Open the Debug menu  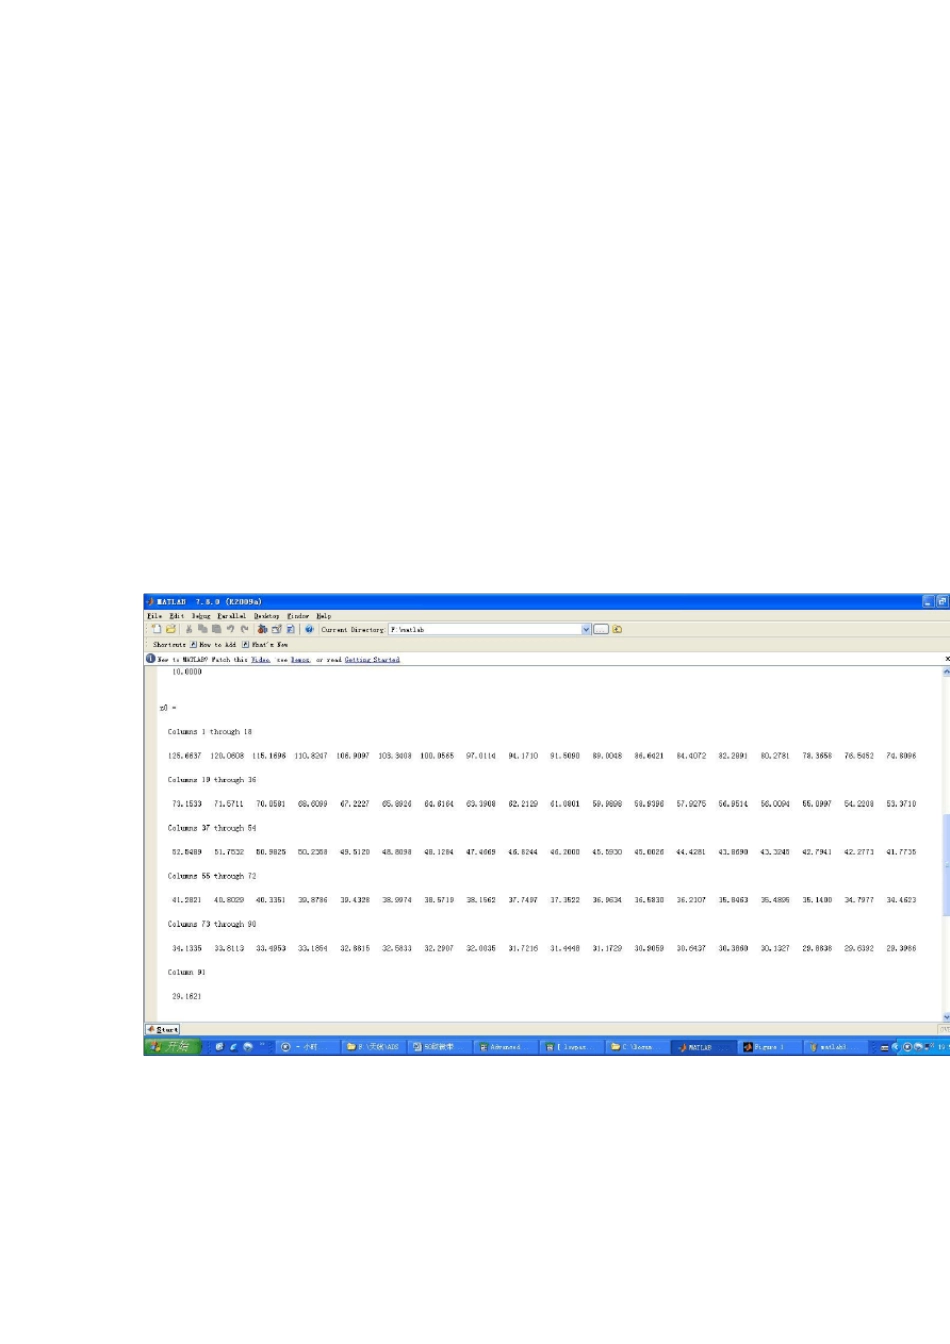201,616
